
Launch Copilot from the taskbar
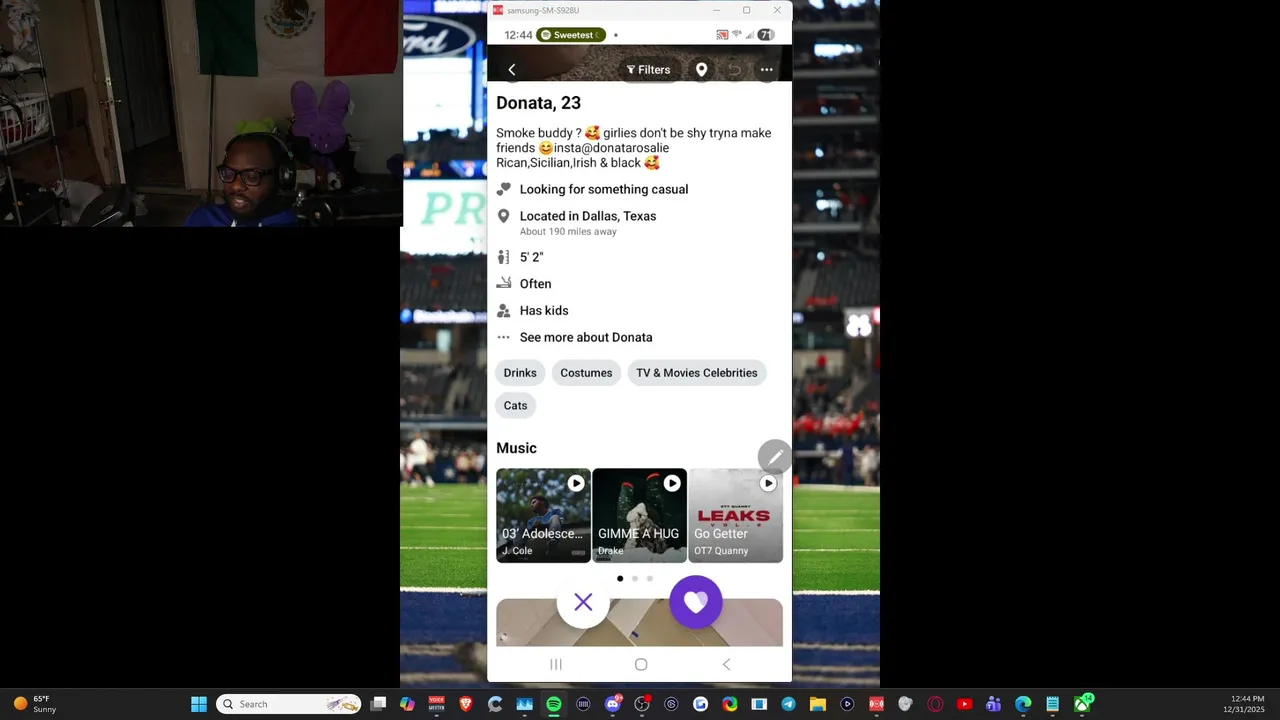[x=407, y=704]
